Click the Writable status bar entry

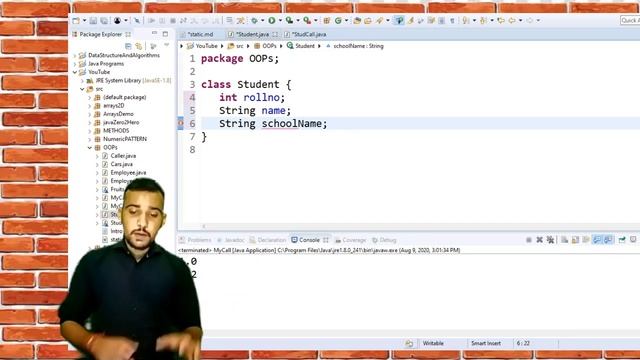pos(433,343)
